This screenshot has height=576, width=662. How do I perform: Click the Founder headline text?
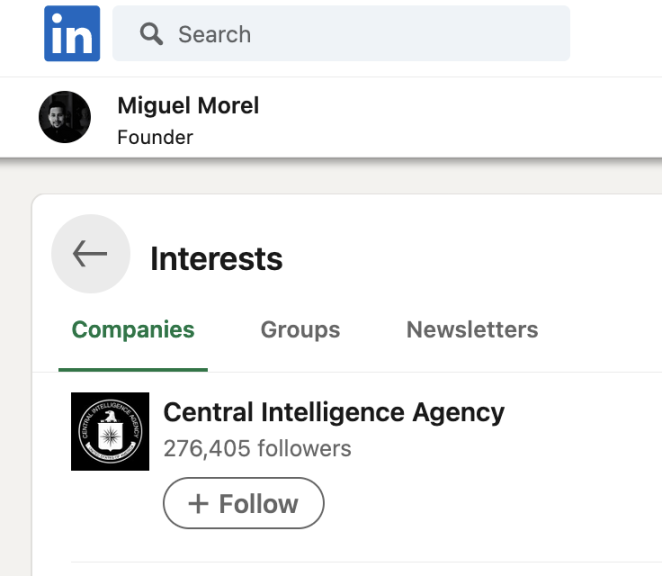(155, 137)
